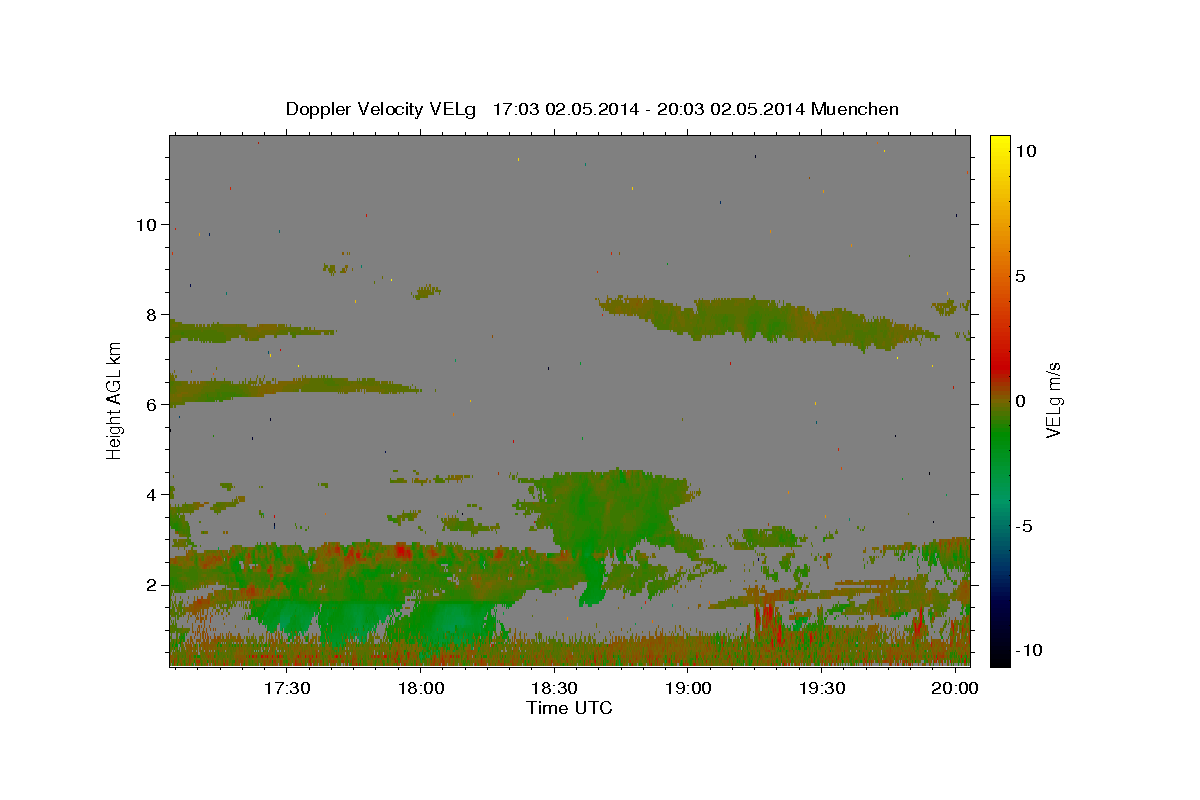Click the colorbar value -5
This screenshot has height=800, width=1200.
[1023, 526]
